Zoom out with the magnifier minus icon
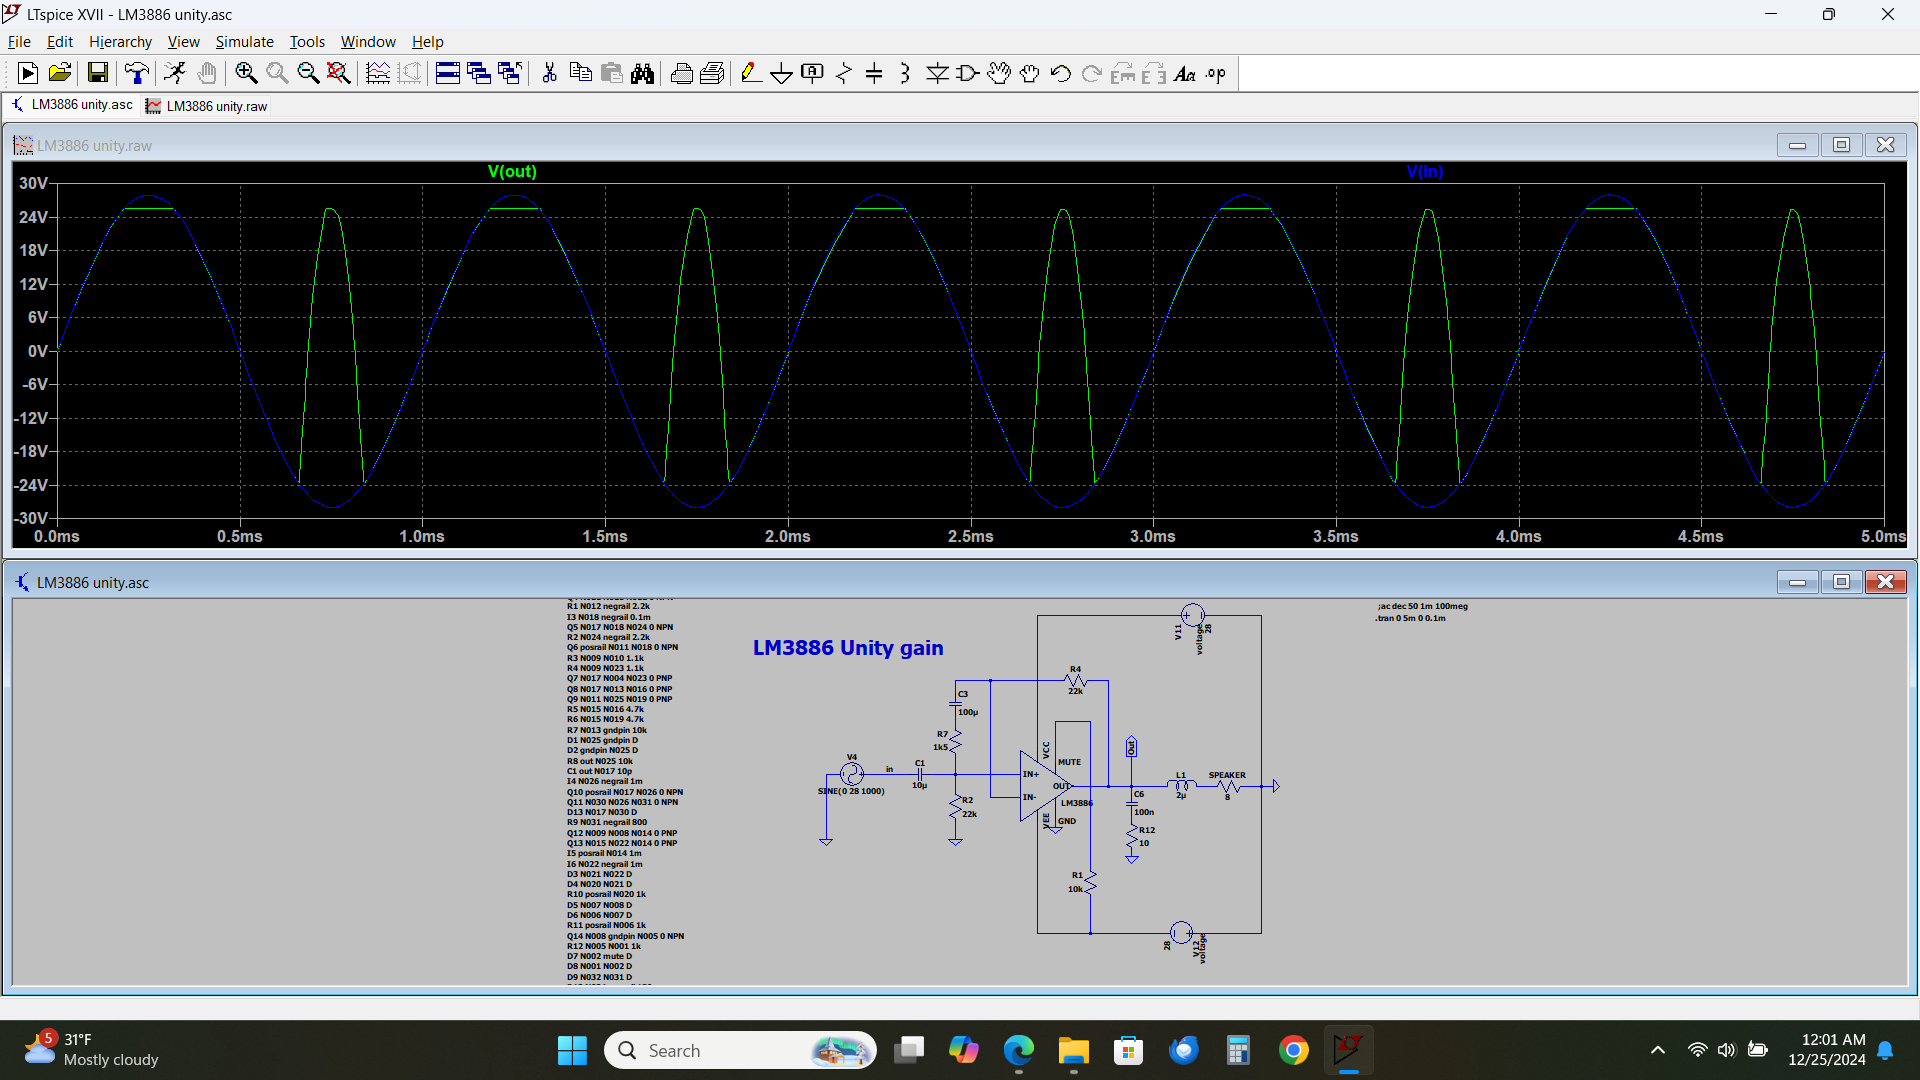The image size is (1920, 1080). click(x=308, y=73)
